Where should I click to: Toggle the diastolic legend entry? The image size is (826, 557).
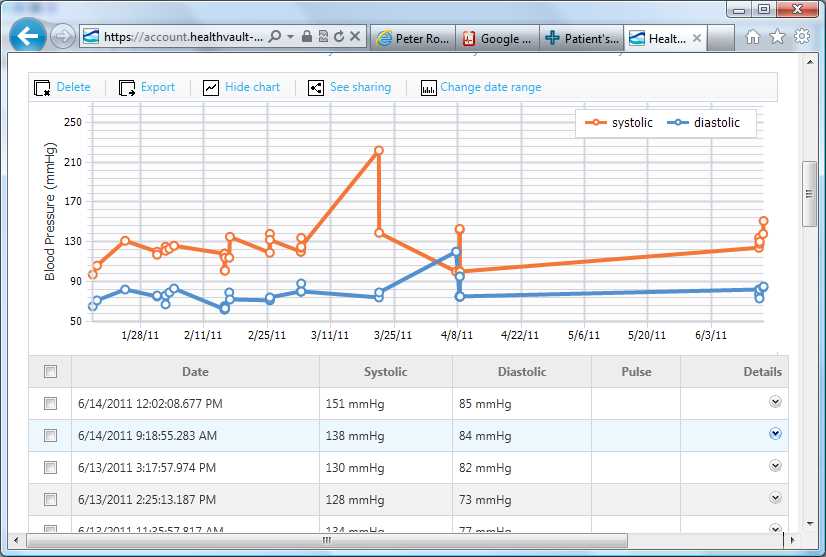[703, 122]
